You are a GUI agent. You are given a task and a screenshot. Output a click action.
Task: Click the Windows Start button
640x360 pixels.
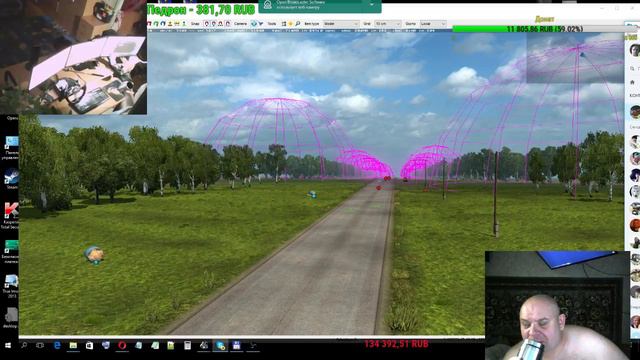8,346
